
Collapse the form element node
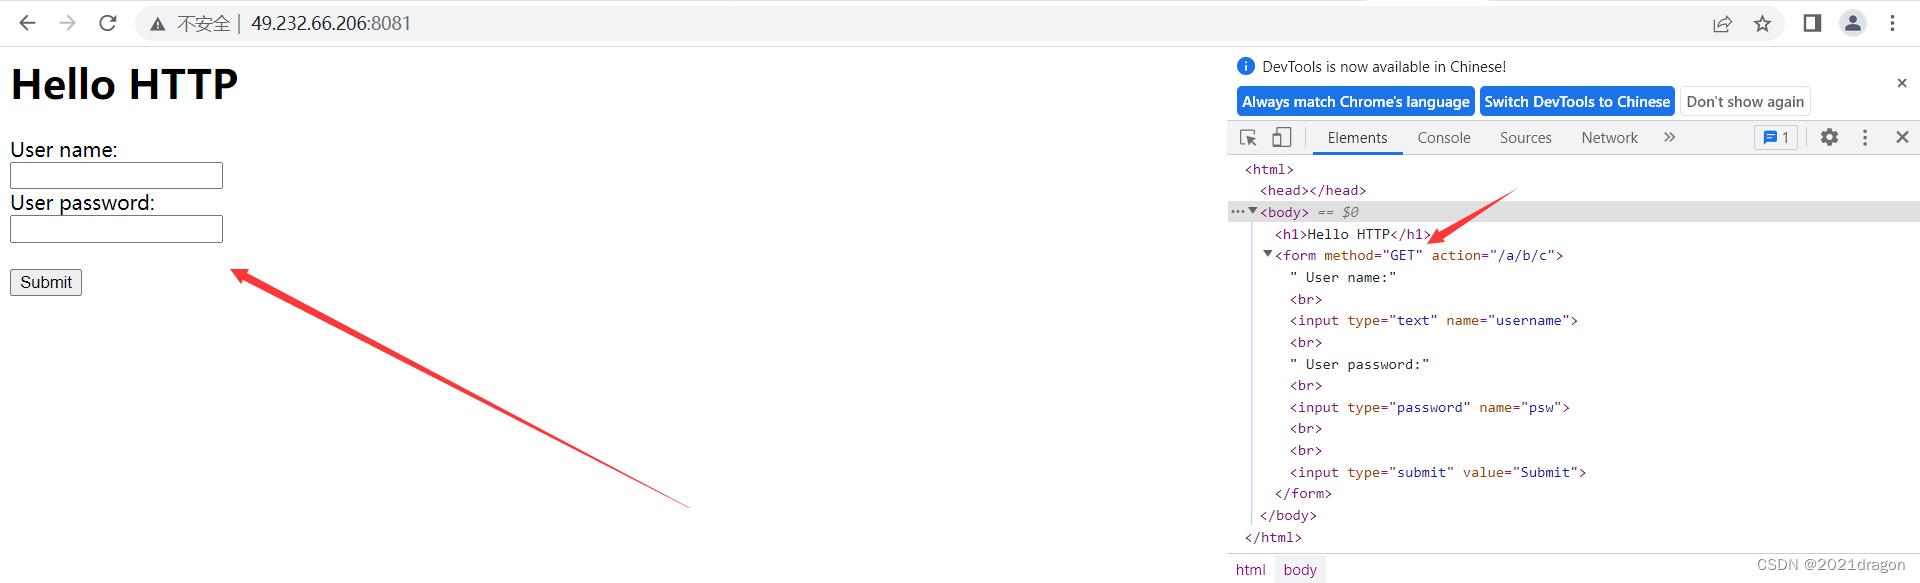tap(1268, 254)
